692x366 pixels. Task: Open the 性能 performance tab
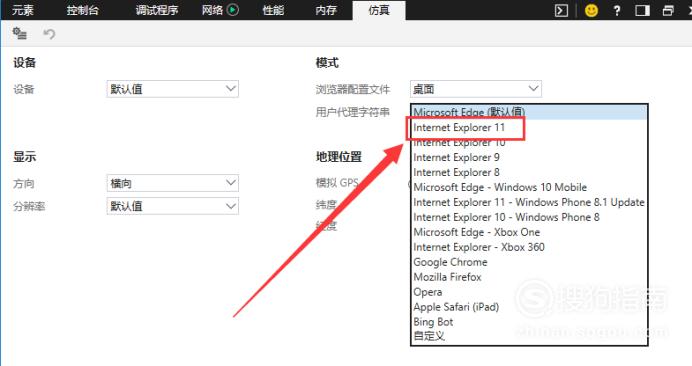pos(273,10)
